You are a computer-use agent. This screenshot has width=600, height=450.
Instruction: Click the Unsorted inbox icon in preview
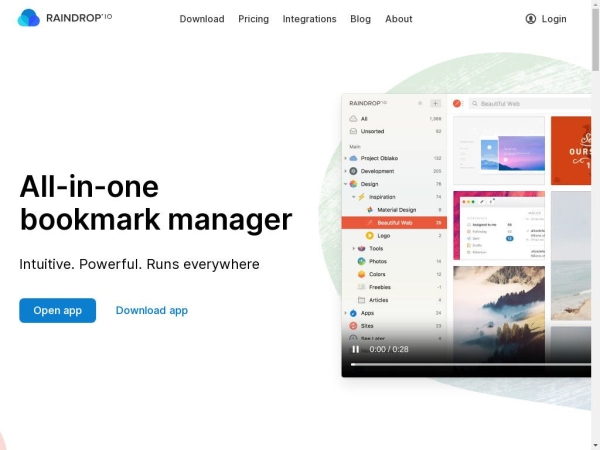[x=353, y=131]
